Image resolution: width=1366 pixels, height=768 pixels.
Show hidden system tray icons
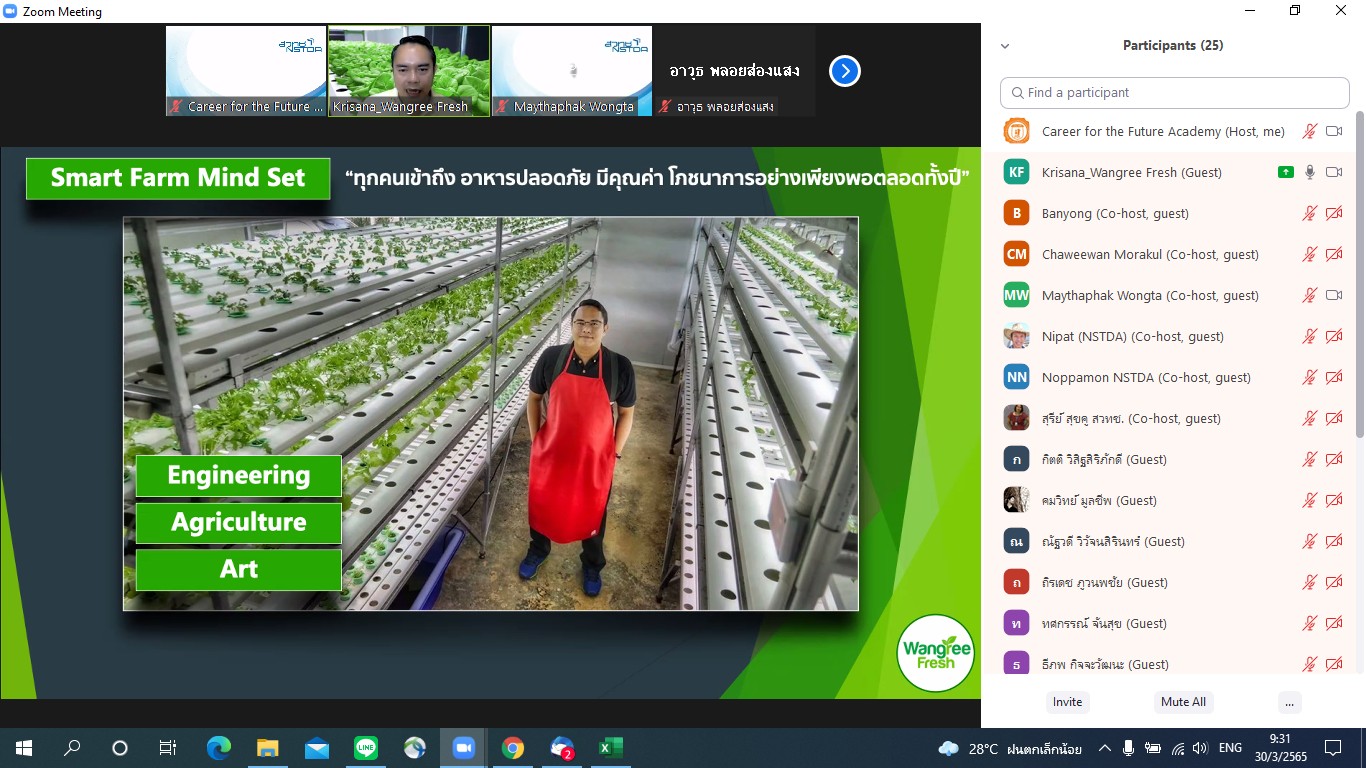pyautogui.click(x=1105, y=748)
